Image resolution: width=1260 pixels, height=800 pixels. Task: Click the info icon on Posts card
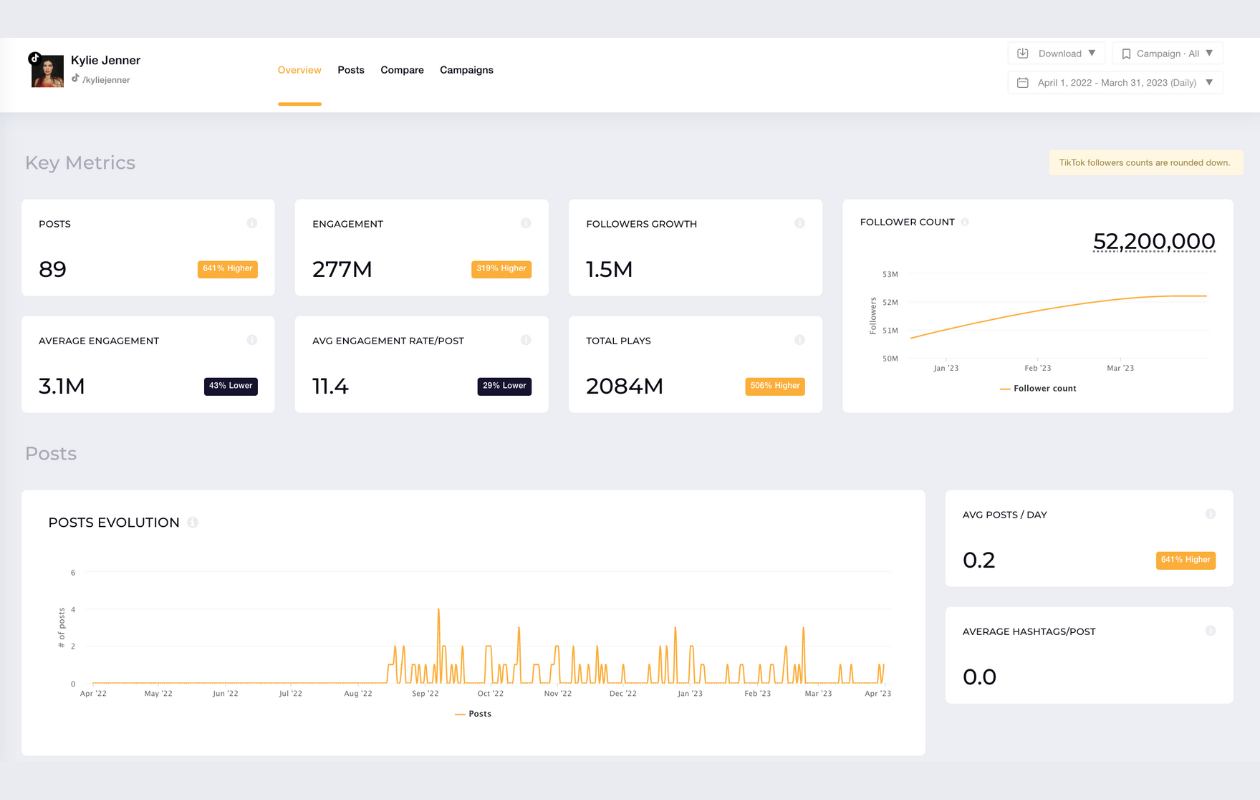pyautogui.click(x=251, y=223)
